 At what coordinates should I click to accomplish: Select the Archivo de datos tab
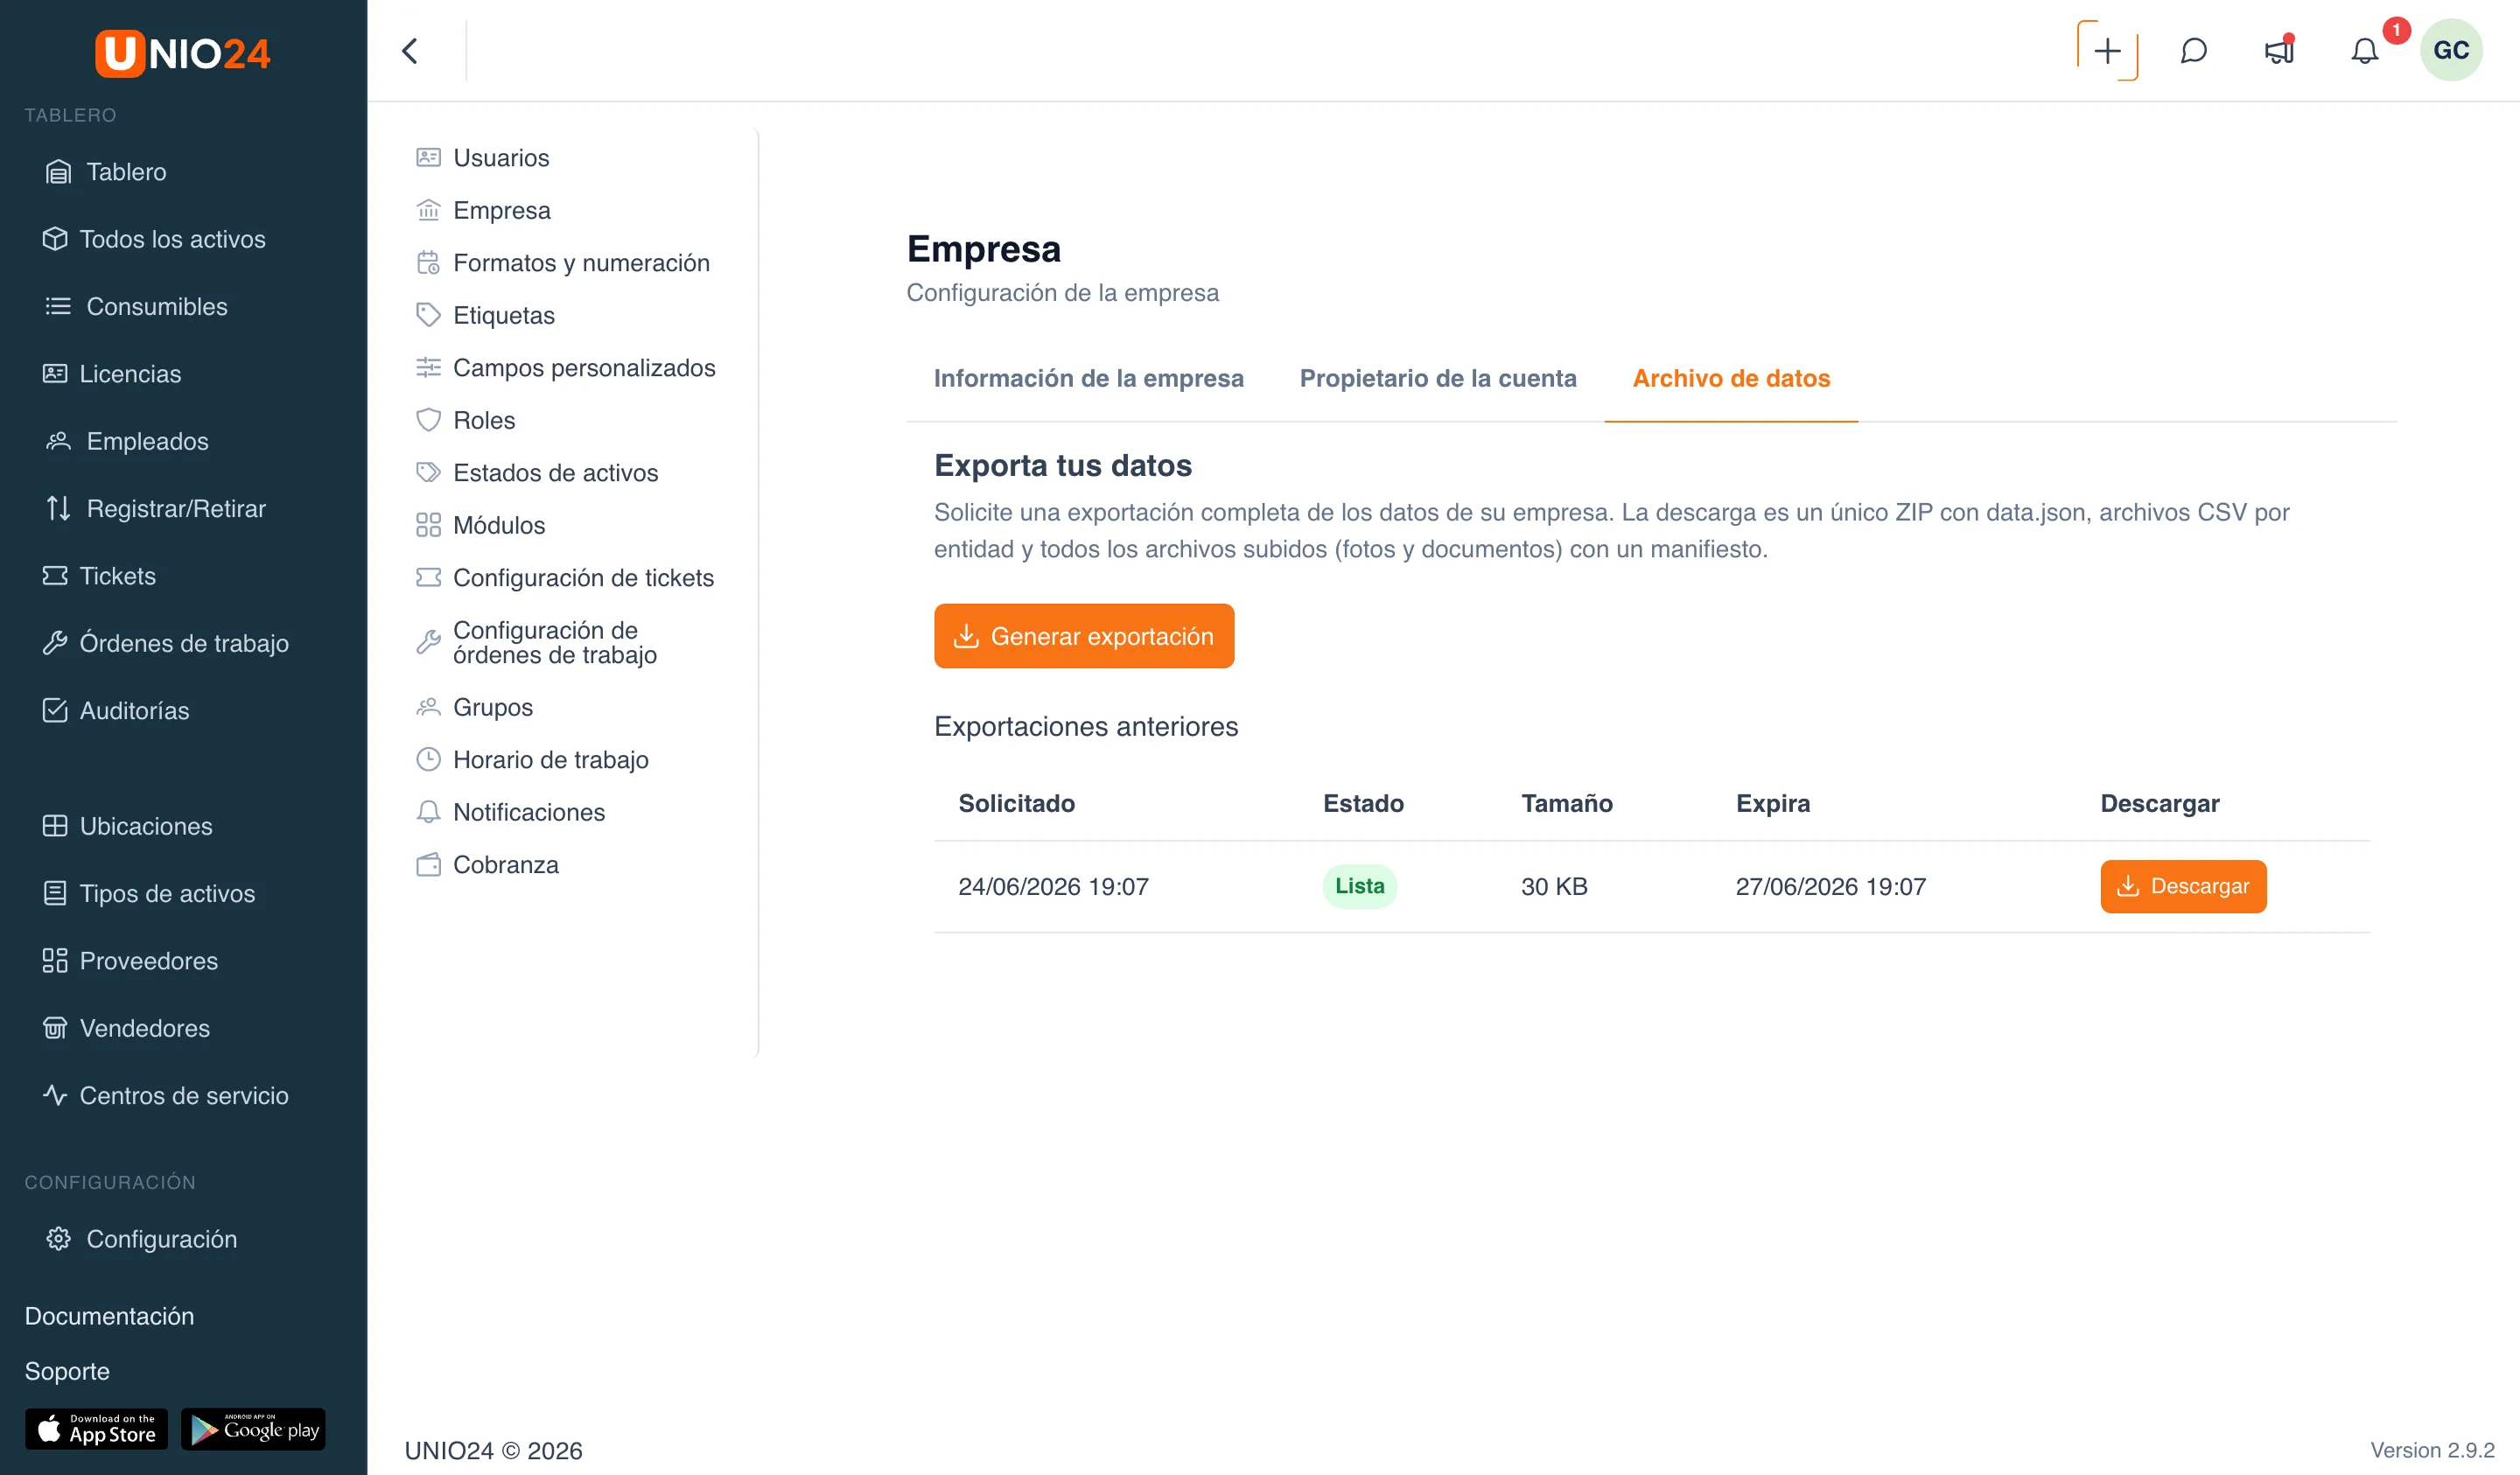click(1730, 378)
